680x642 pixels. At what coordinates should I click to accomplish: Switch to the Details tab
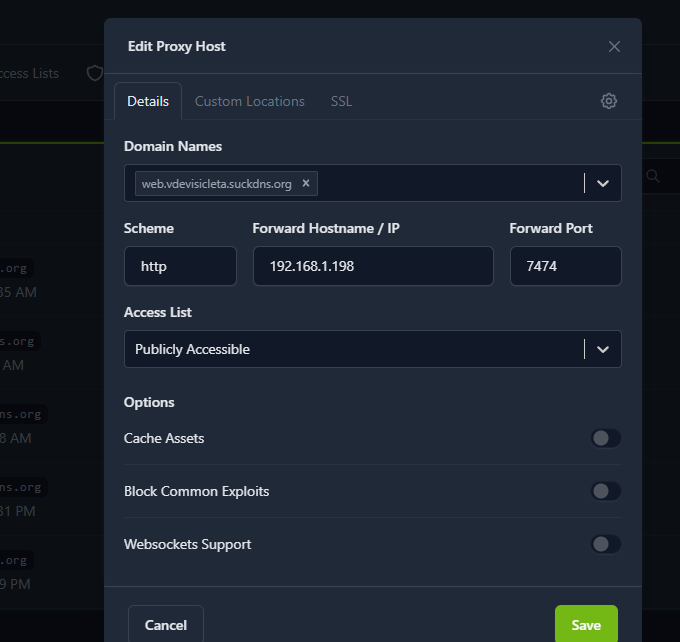(148, 101)
